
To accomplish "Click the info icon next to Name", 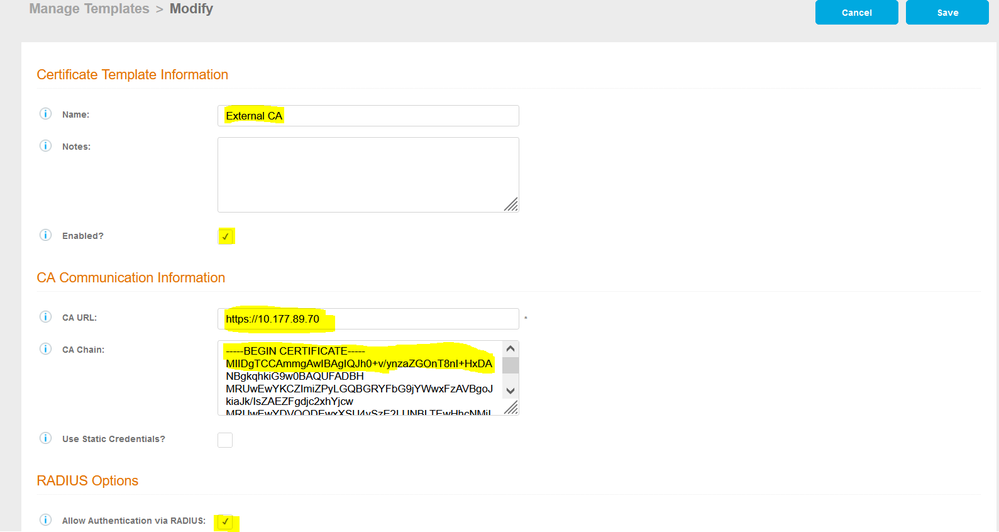I will [45, 115].
